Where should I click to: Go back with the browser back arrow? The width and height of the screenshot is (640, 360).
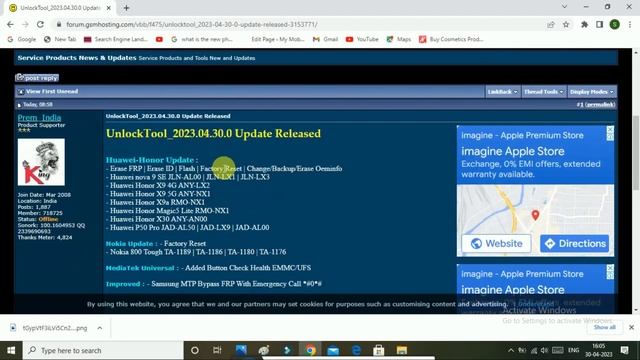10,24
